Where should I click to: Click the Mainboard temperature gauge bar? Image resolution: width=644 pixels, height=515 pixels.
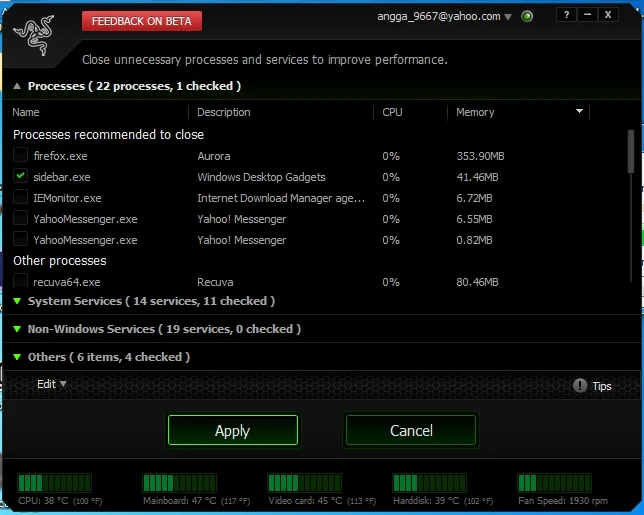[x=179, y=483]
